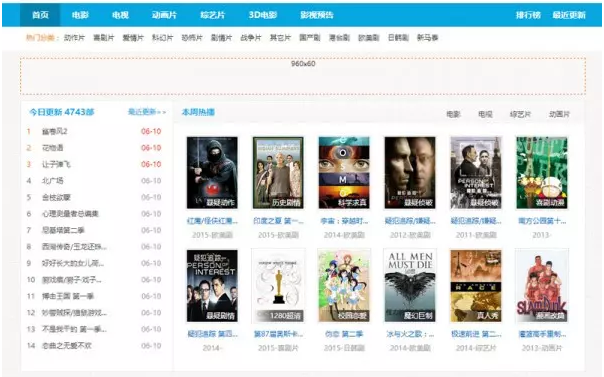604x377 pixels.
Task: Switch weekly hot list to 动画片 tab
Action: [559, 114]
